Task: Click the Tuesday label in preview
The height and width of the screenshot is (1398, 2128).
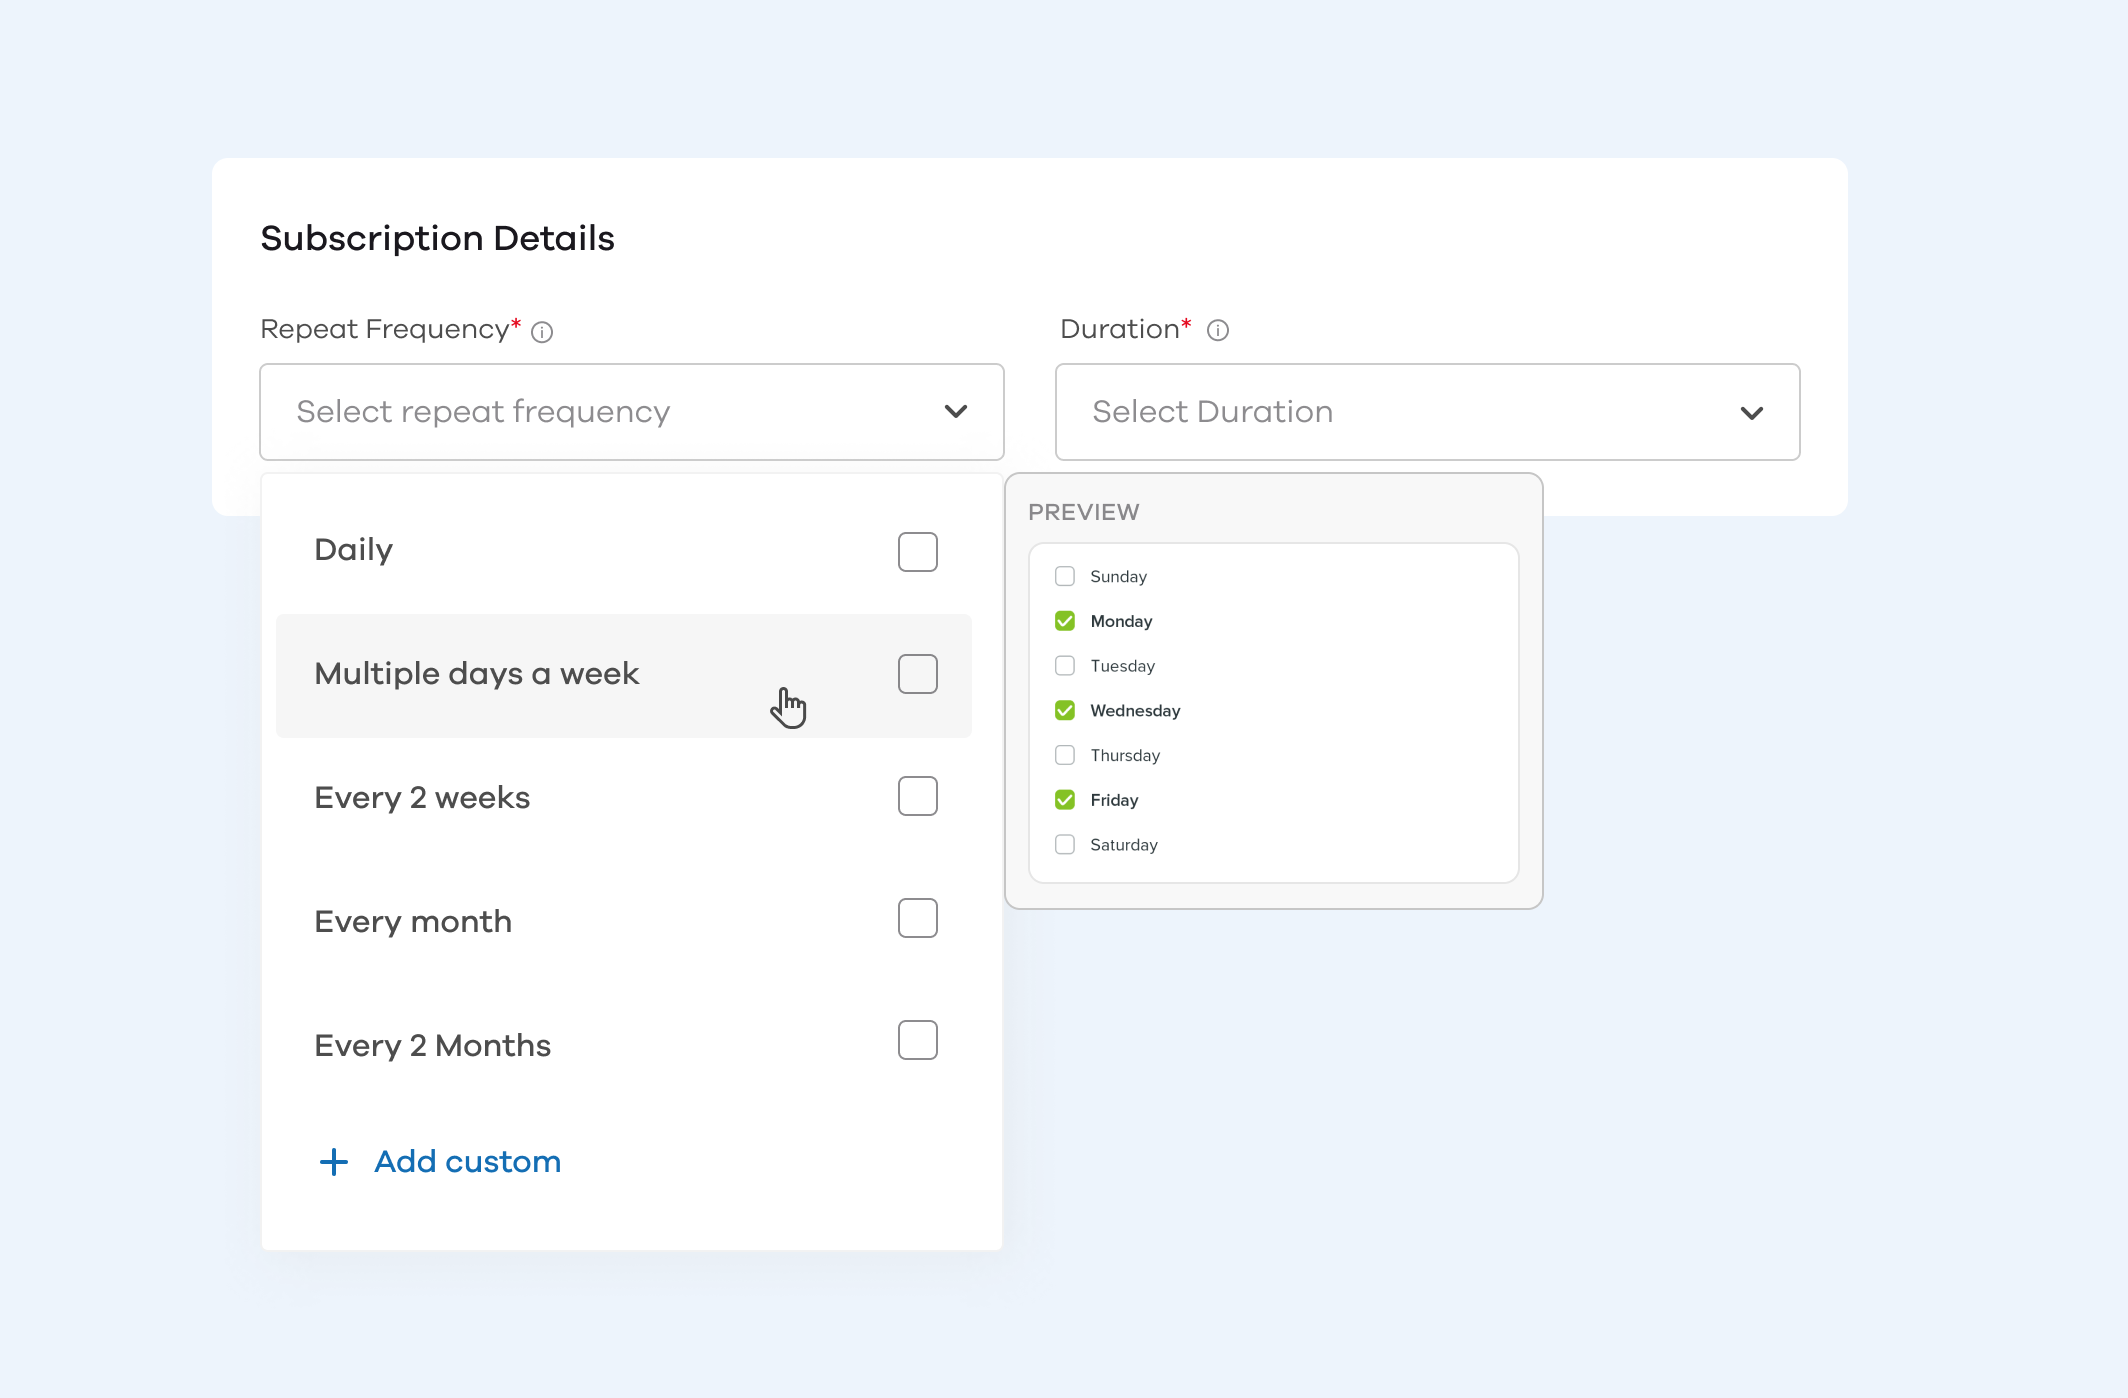Action: point(1122,666)
